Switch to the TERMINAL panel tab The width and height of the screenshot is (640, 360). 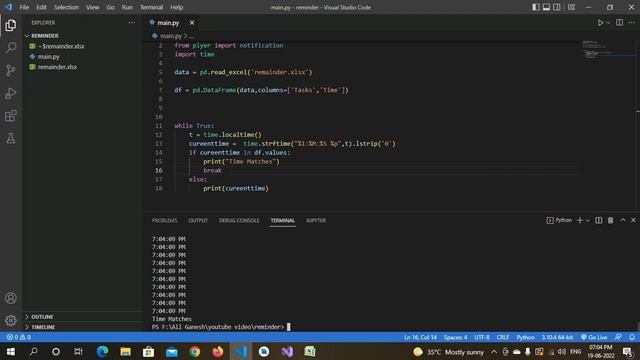[x=282, y=220]
